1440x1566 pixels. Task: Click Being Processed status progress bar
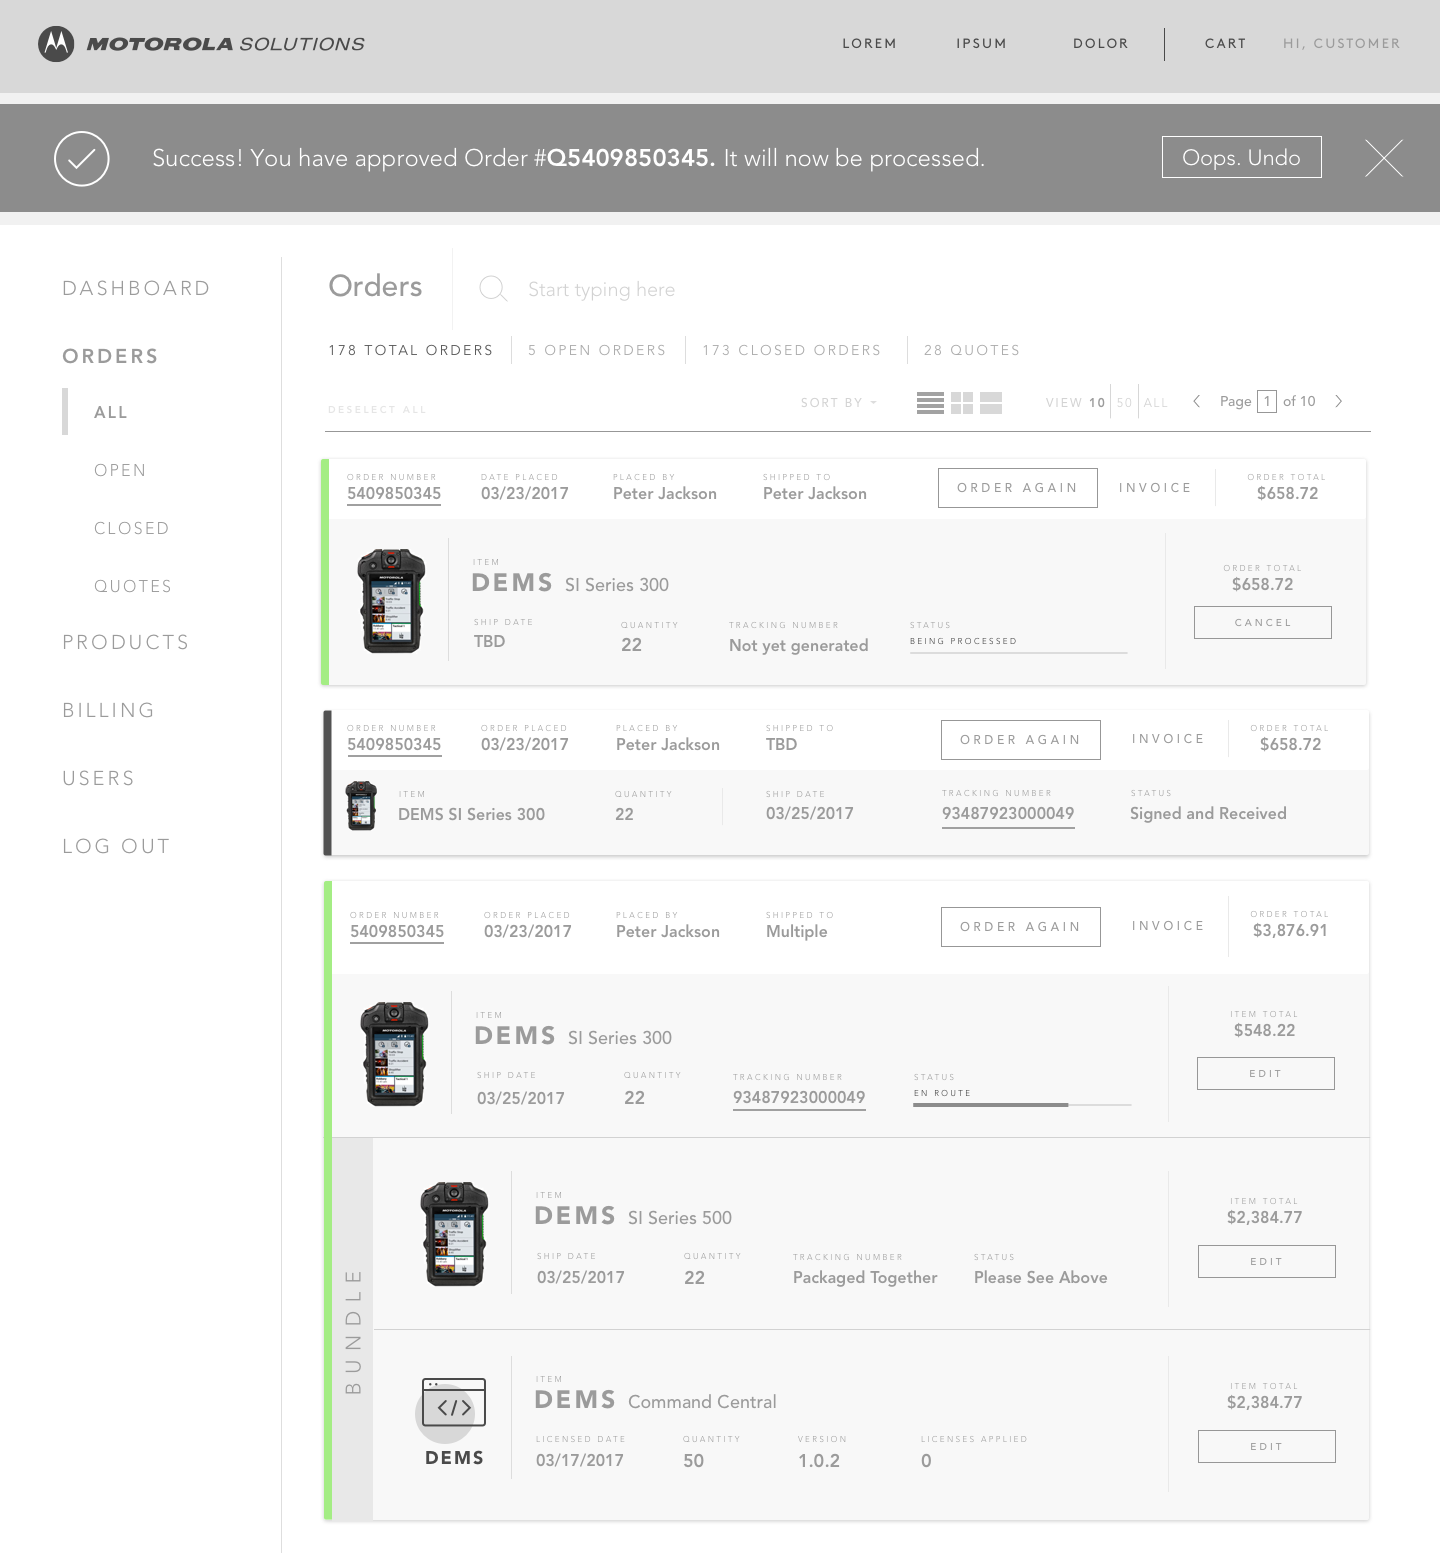coord(1018,652)
